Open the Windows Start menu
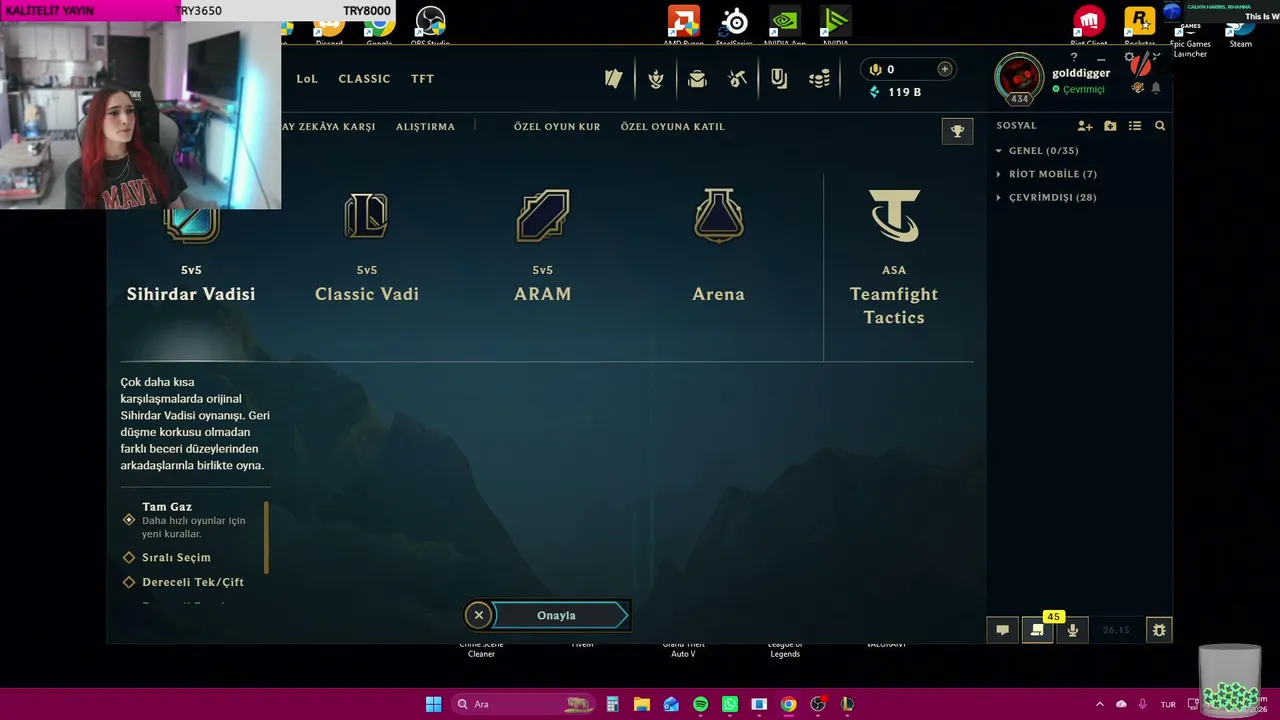 click(434, 704)
